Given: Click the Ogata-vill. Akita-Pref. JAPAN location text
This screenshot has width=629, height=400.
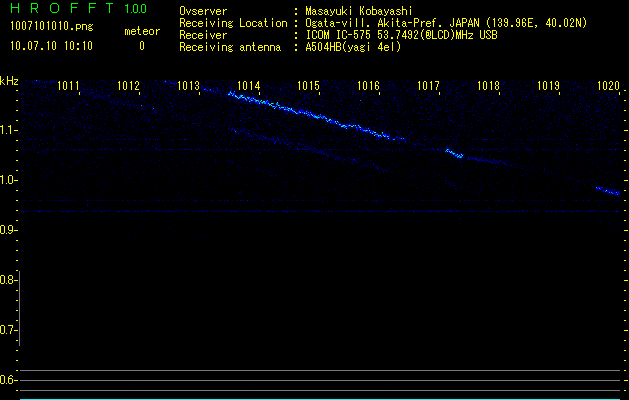Looking at the screenshot, I should click(x=446, y=23).
